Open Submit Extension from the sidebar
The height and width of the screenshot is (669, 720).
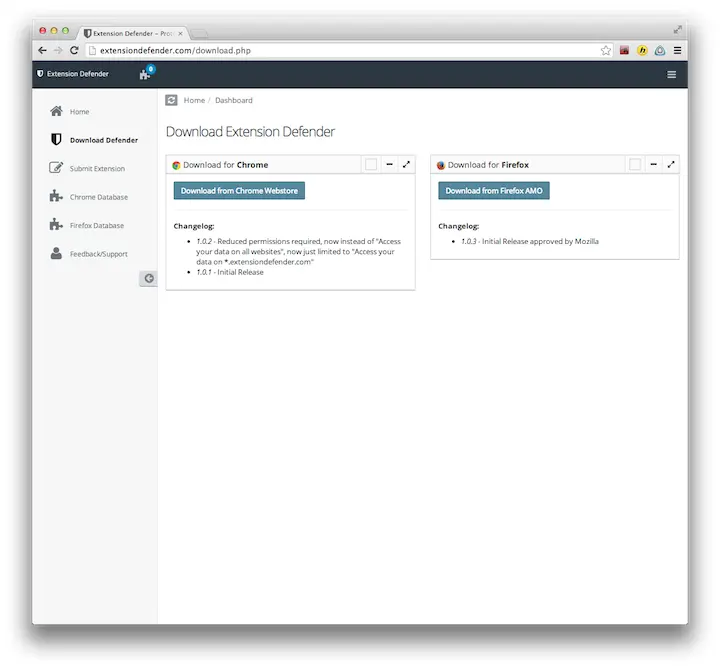[95, 169]
